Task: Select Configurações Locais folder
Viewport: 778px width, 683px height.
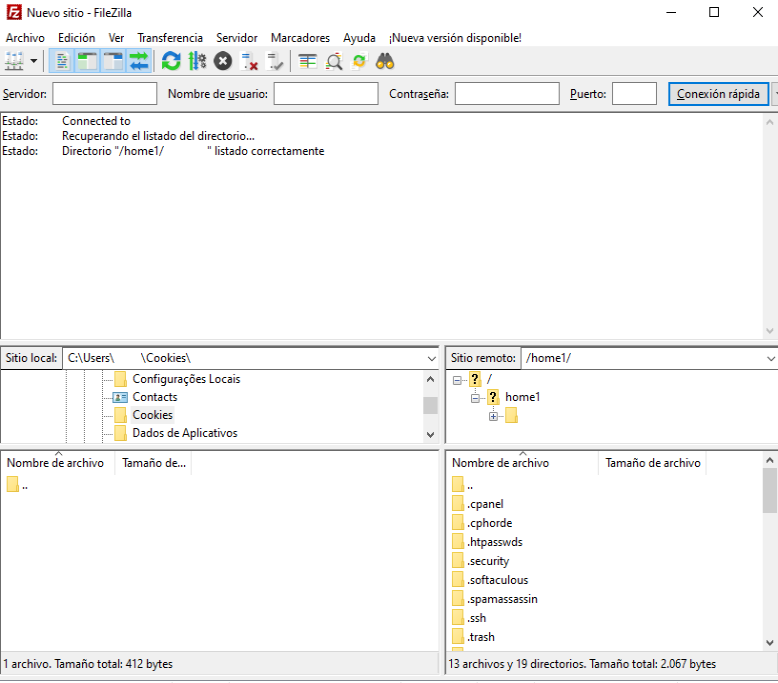Action: click(x=186, y=379)
